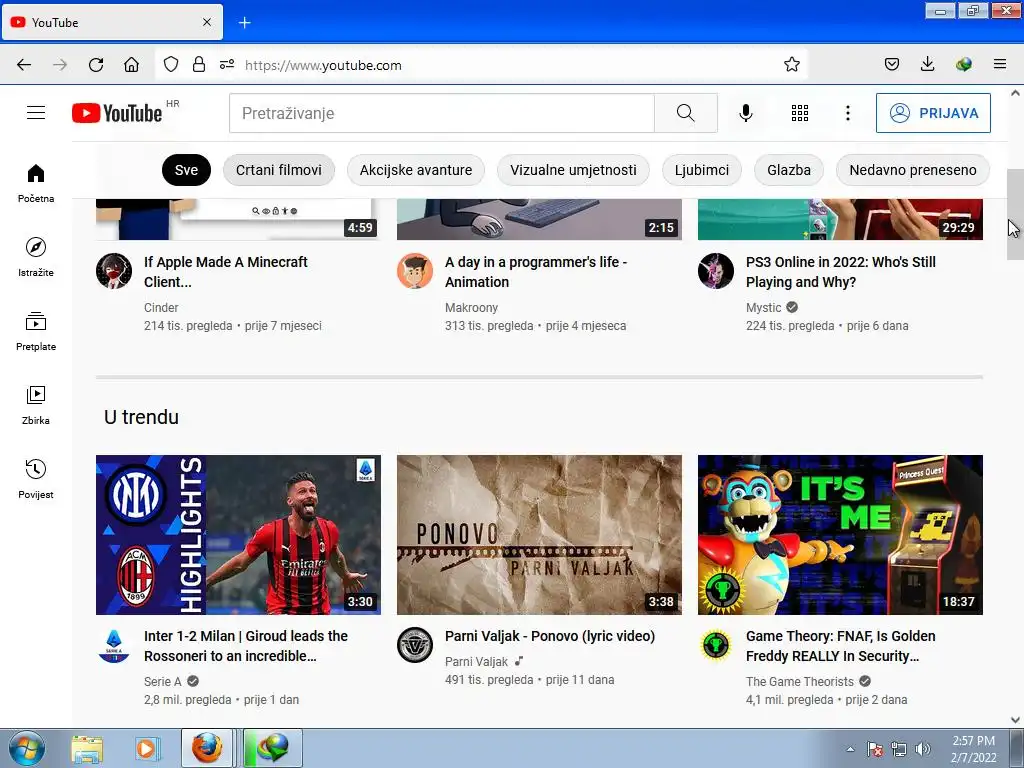This screenshot has width=1024, height=768.
Task: Click tracking protection shield icon
Action: tap(171, 64)
